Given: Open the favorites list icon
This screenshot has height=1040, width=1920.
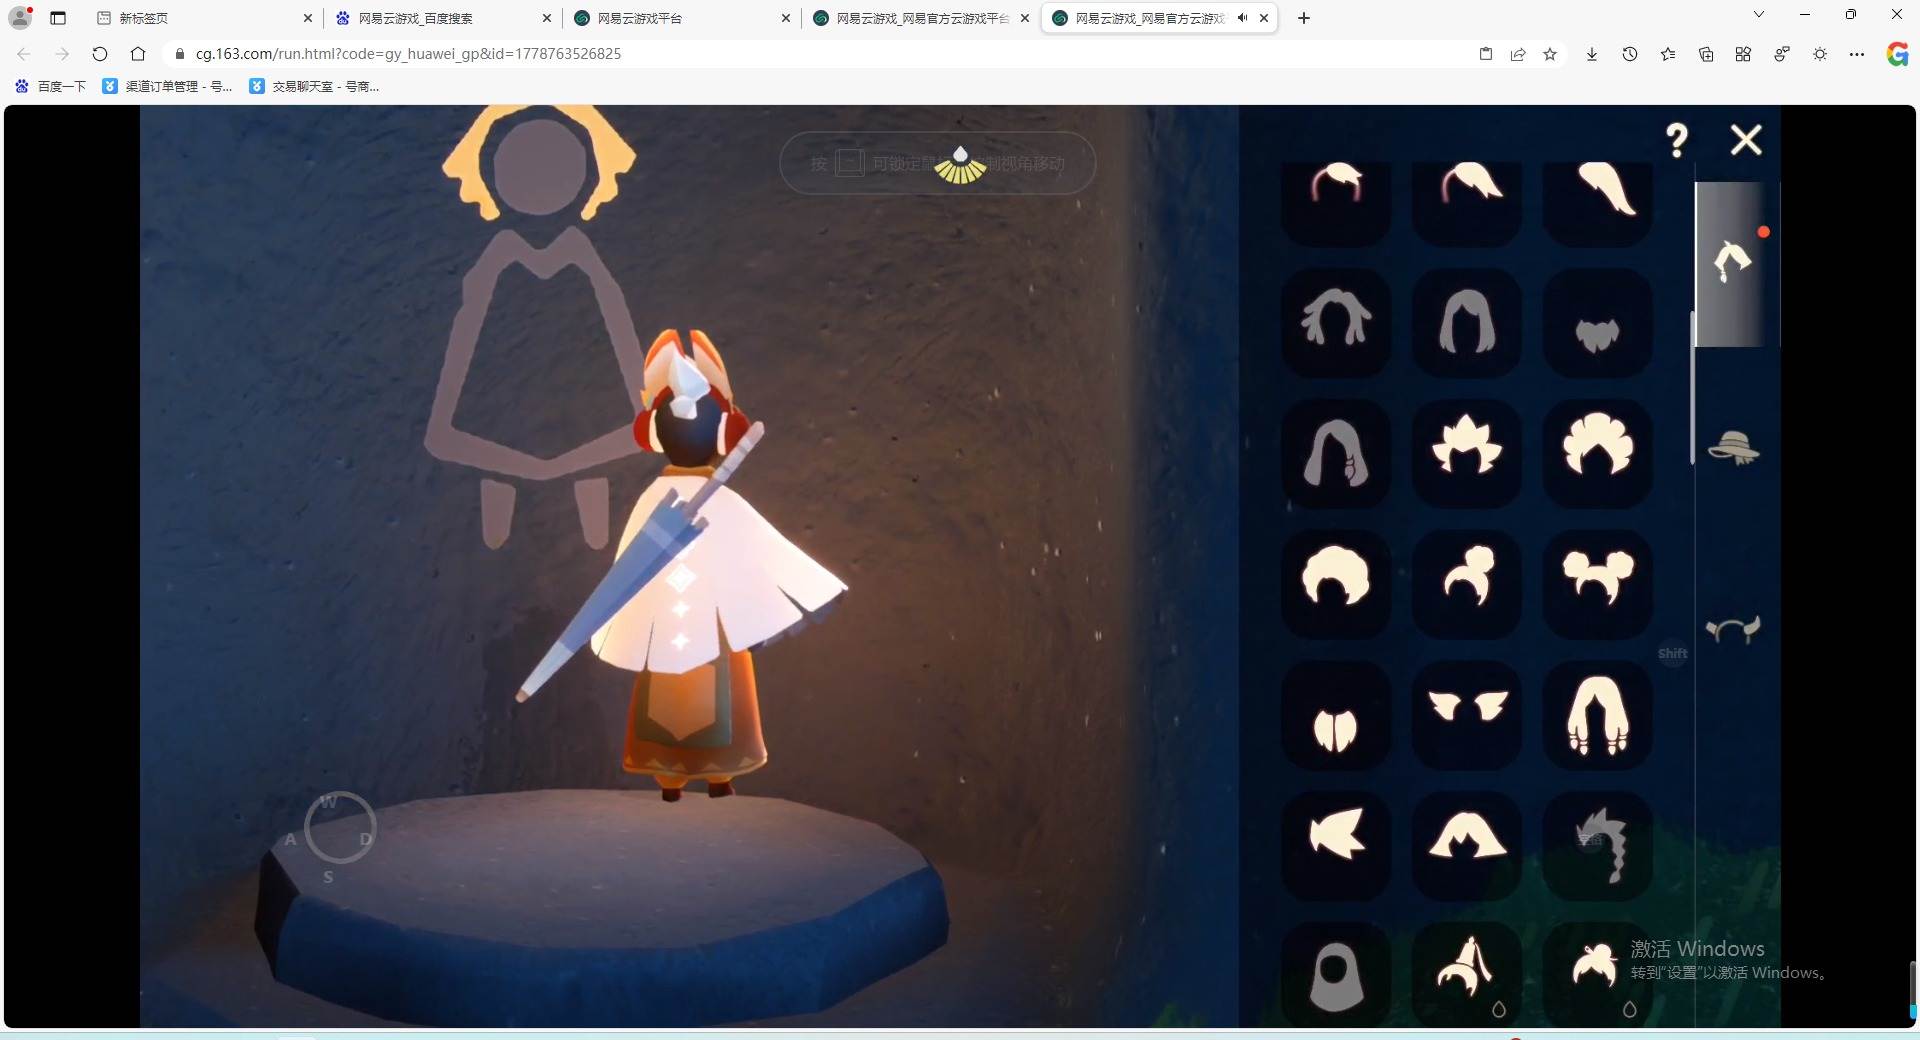Looking at the screenshot, I should point(1668,54).
